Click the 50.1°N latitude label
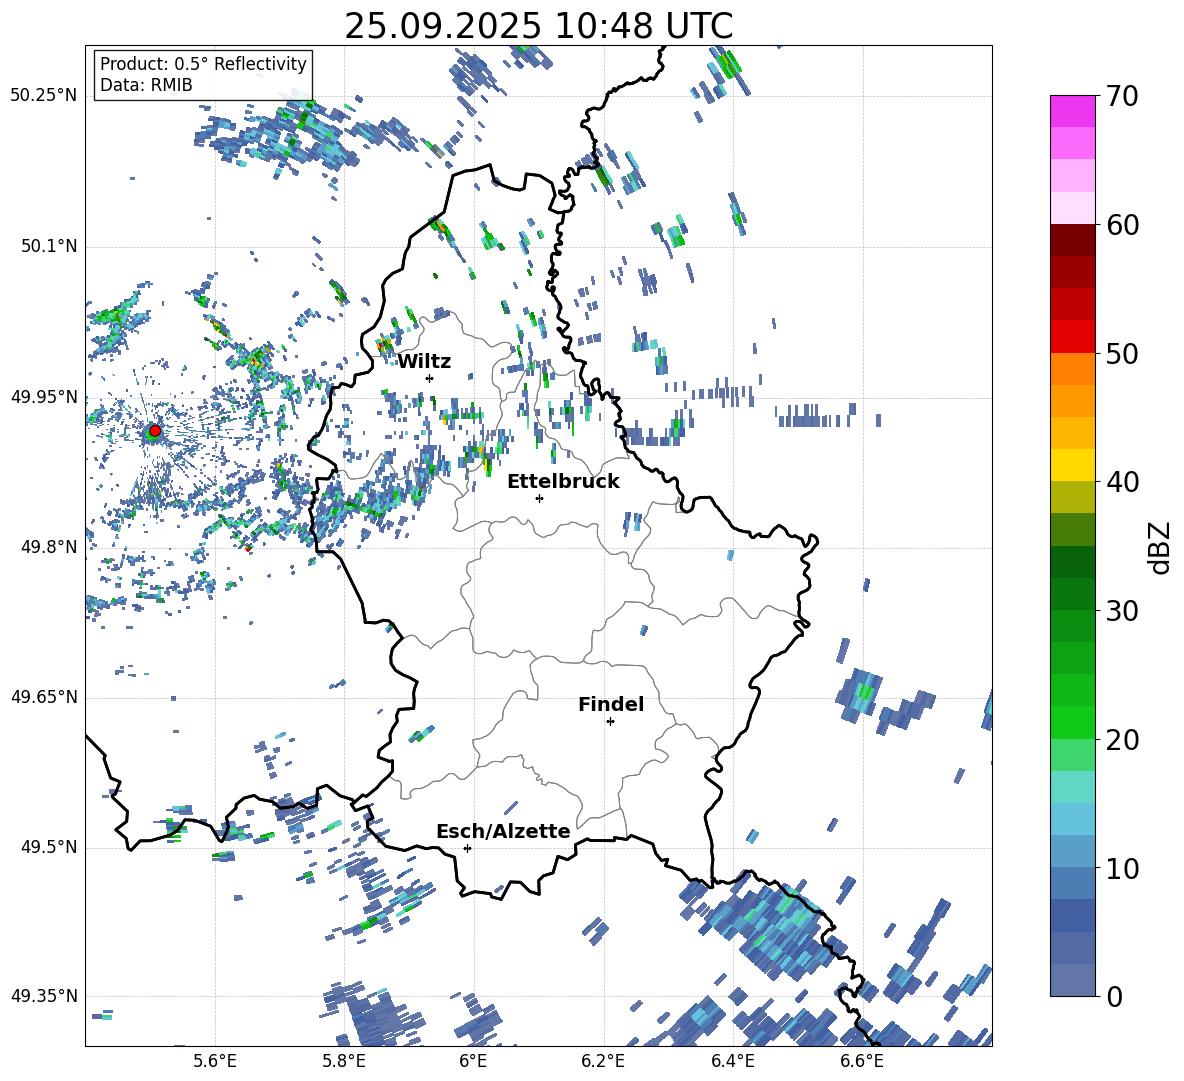1184x1081 pixels. click(x=49, y=247)
